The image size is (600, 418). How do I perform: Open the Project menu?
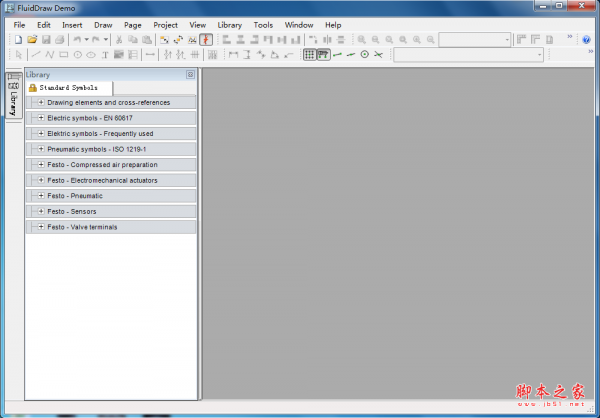tap(165, 25)
